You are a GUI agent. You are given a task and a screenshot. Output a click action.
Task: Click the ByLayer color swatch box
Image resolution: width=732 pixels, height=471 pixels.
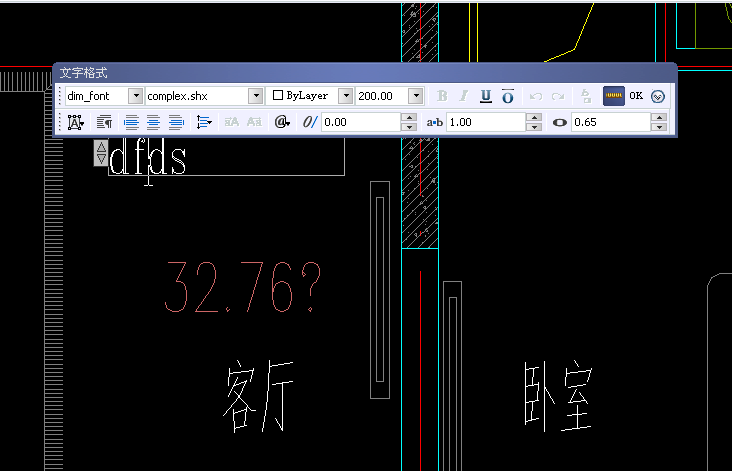pos(278,95)
